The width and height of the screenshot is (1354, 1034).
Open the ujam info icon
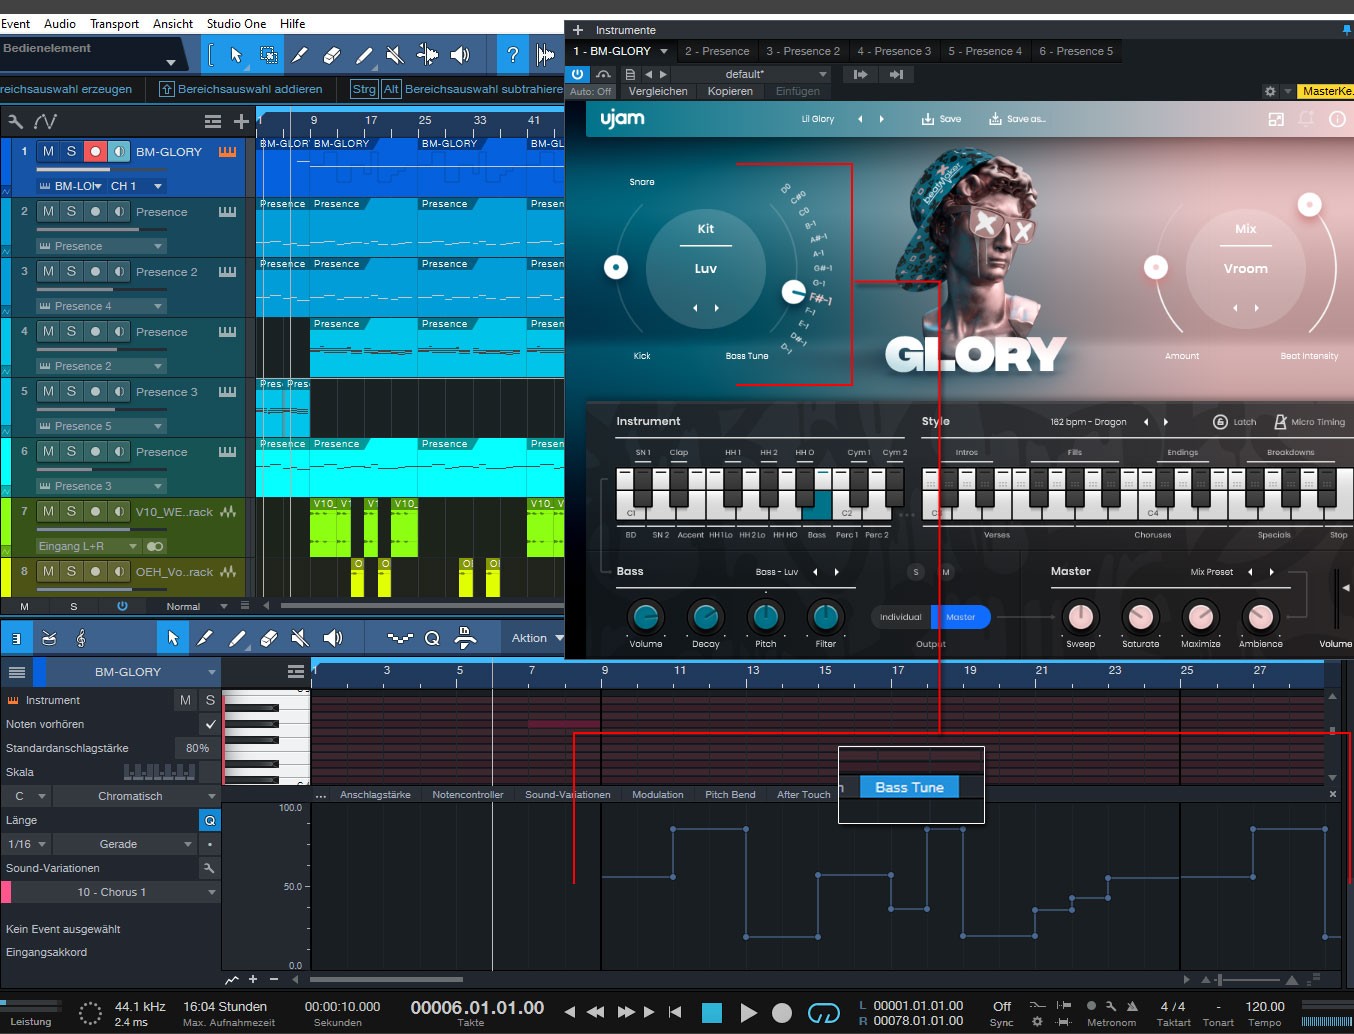(x=1337, y=119)
